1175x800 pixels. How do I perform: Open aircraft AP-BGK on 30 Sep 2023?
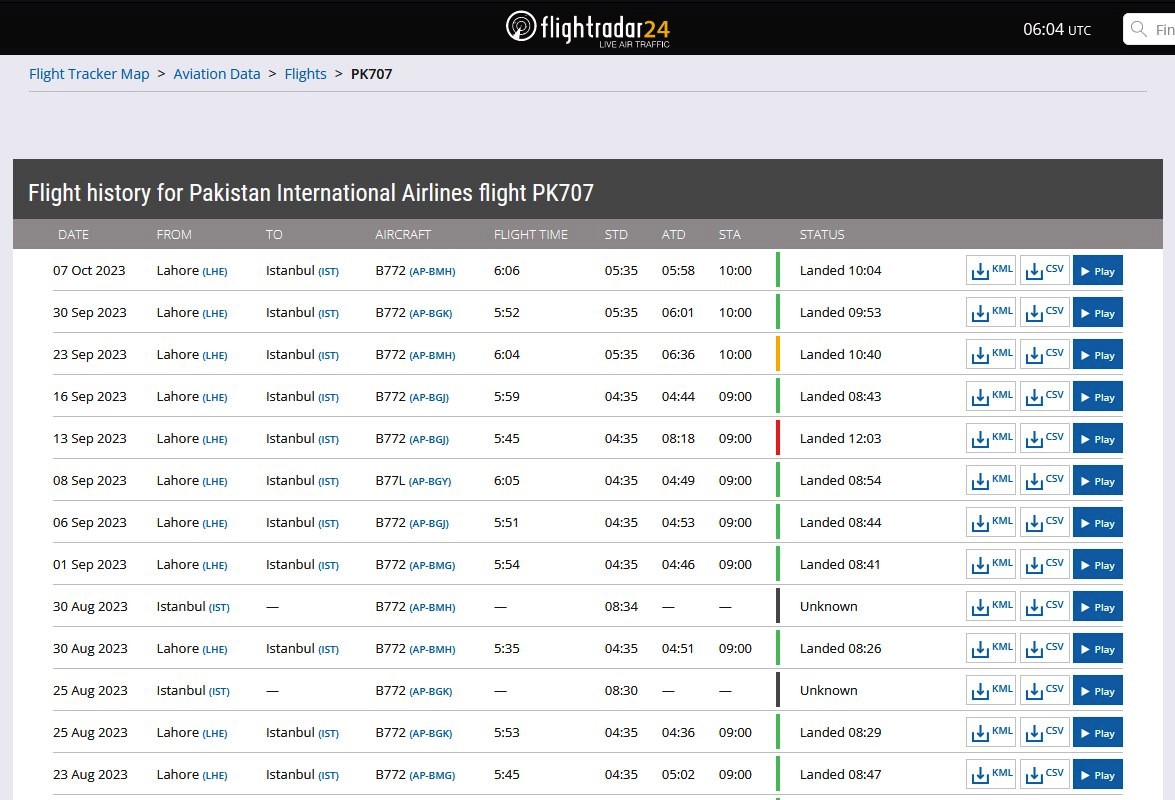pyautogui.click(x=431, y=313)
